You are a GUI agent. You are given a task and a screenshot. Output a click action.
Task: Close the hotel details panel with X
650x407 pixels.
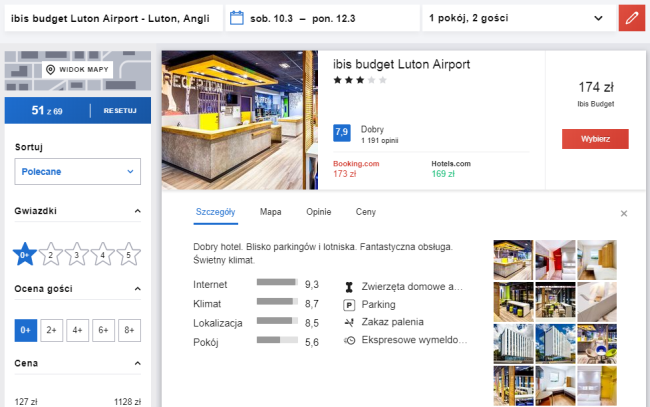pyautogui.click(x=623, y=213)
